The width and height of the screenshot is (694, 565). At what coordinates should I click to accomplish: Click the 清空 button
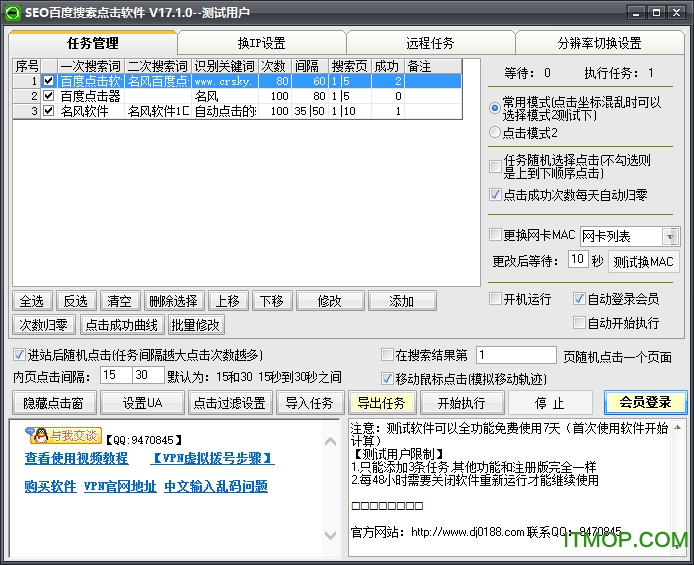pos(120,301)
